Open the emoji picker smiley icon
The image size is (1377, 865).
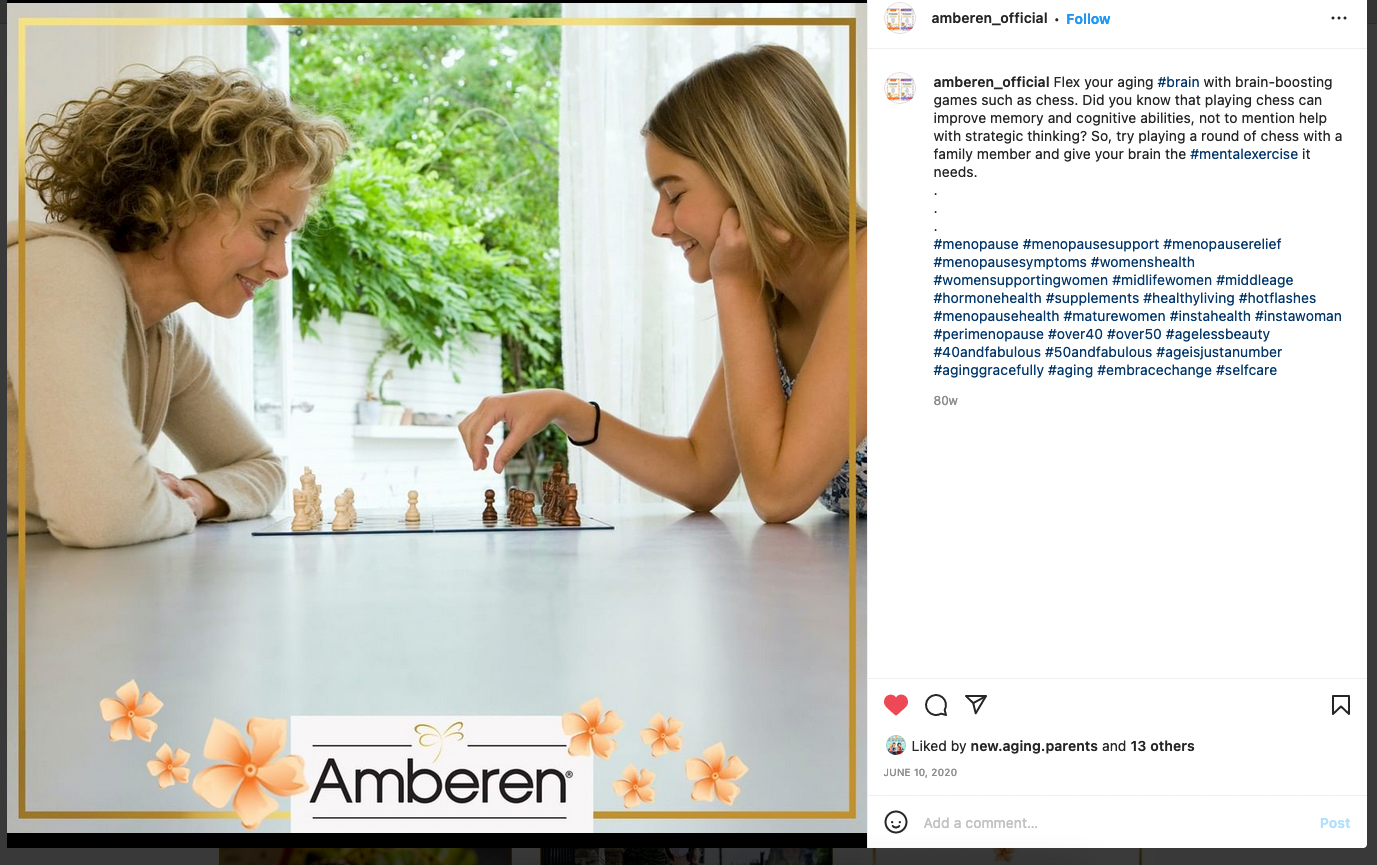click(896, 822)
